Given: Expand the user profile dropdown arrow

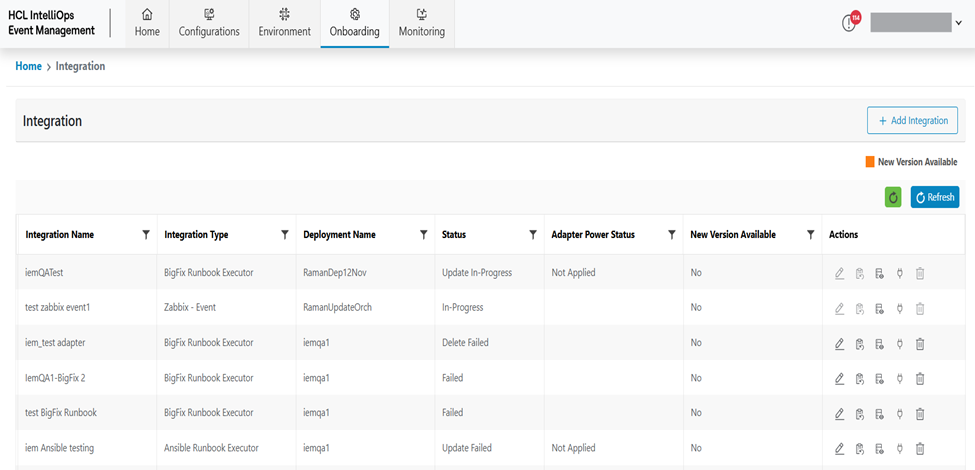Looking at the screenshot, I should (x=959, y=23).
